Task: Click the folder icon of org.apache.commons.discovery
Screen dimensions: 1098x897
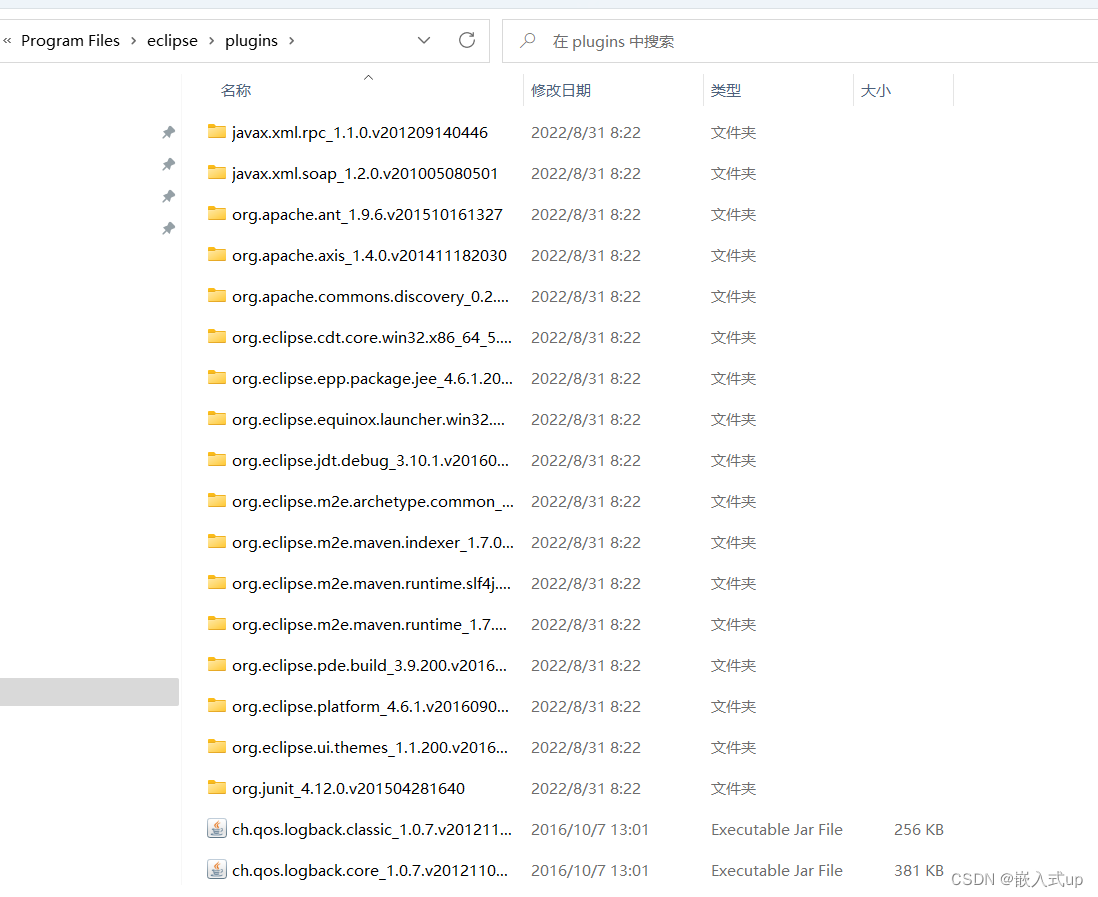Action: tap(217, 295)
